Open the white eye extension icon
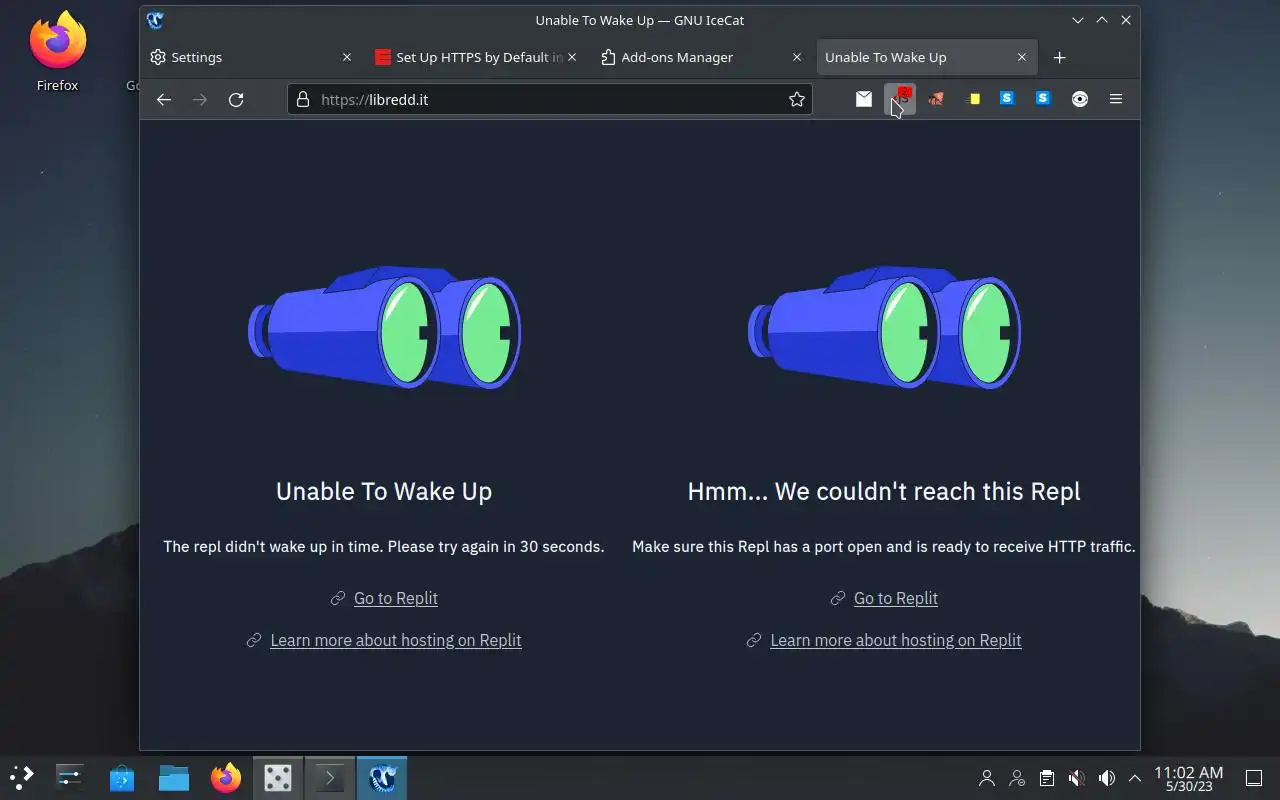 [1080, 99]
